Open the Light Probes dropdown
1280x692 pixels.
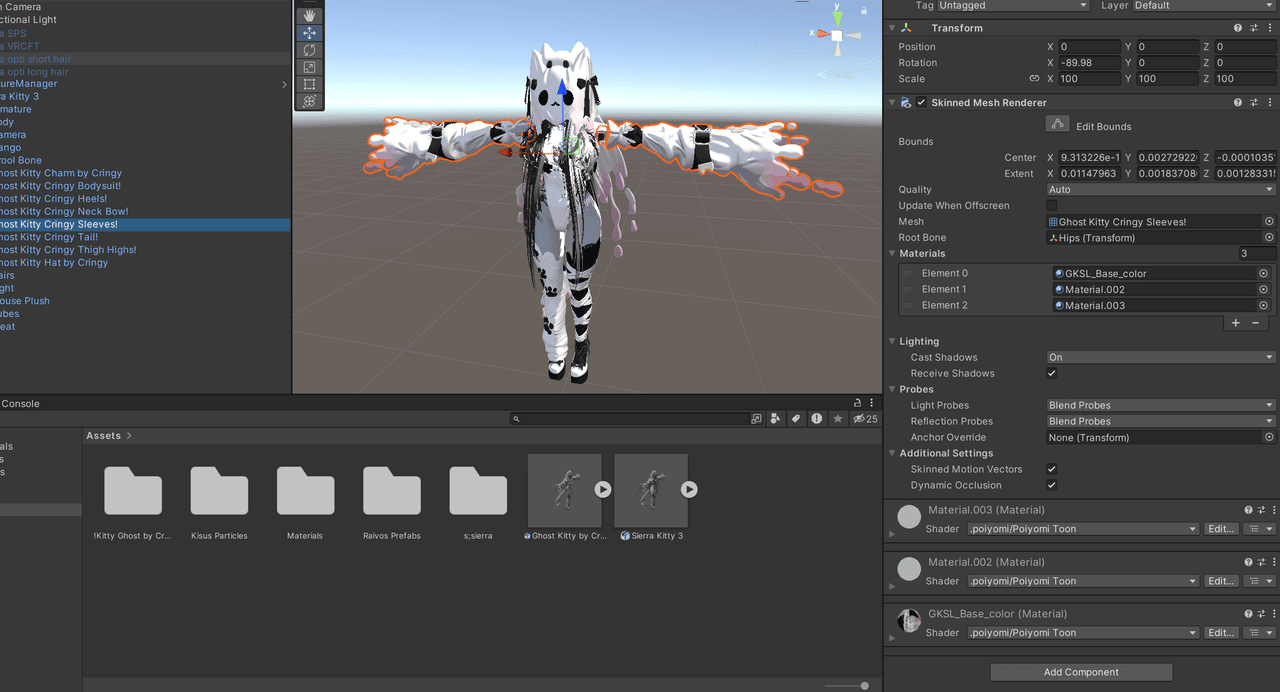pyautogui.click(x=1161, y=405)
